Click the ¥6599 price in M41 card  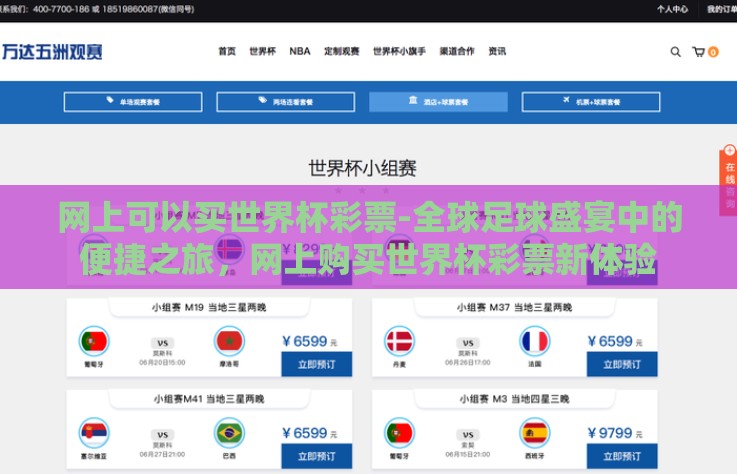point(309,433)
